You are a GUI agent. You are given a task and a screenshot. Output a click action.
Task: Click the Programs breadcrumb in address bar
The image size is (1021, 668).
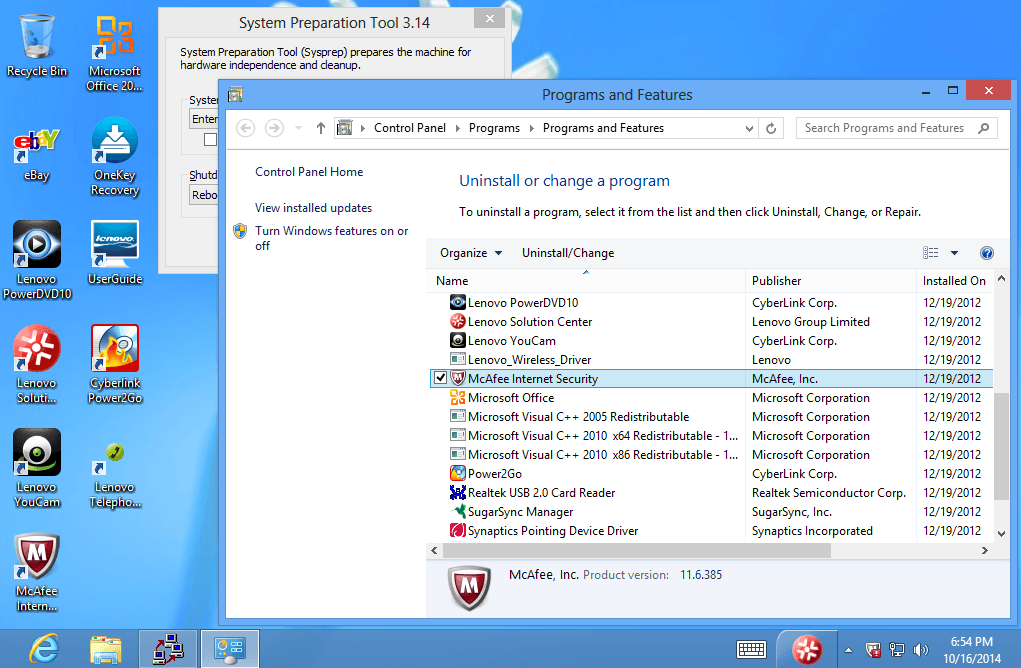pos(494,128)
